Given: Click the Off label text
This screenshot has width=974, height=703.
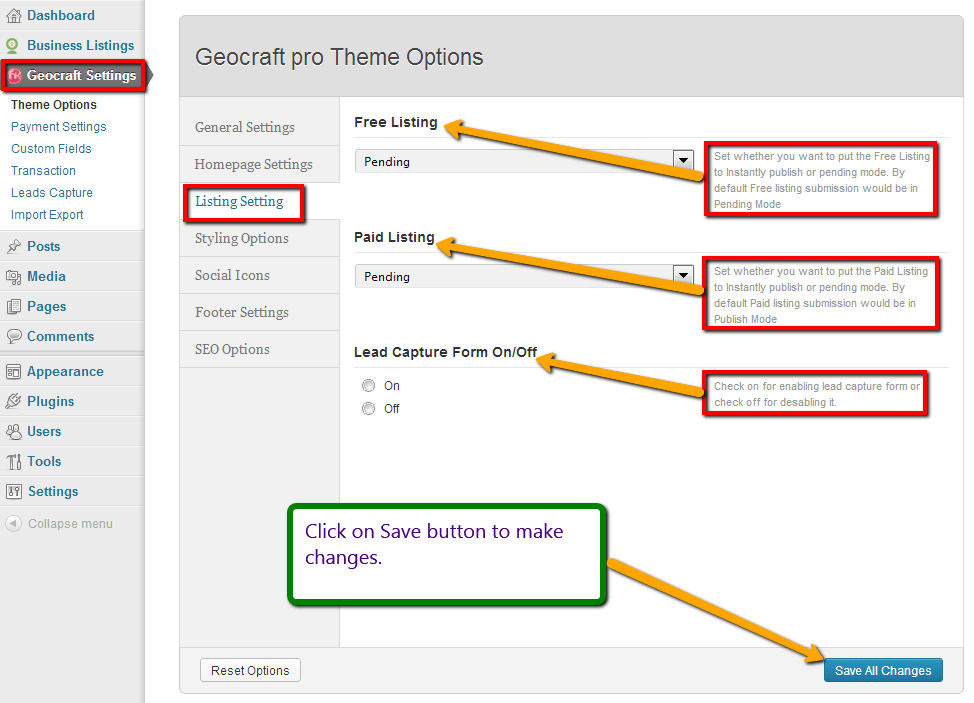Looking at the screenshot, I should pos(391,409).
